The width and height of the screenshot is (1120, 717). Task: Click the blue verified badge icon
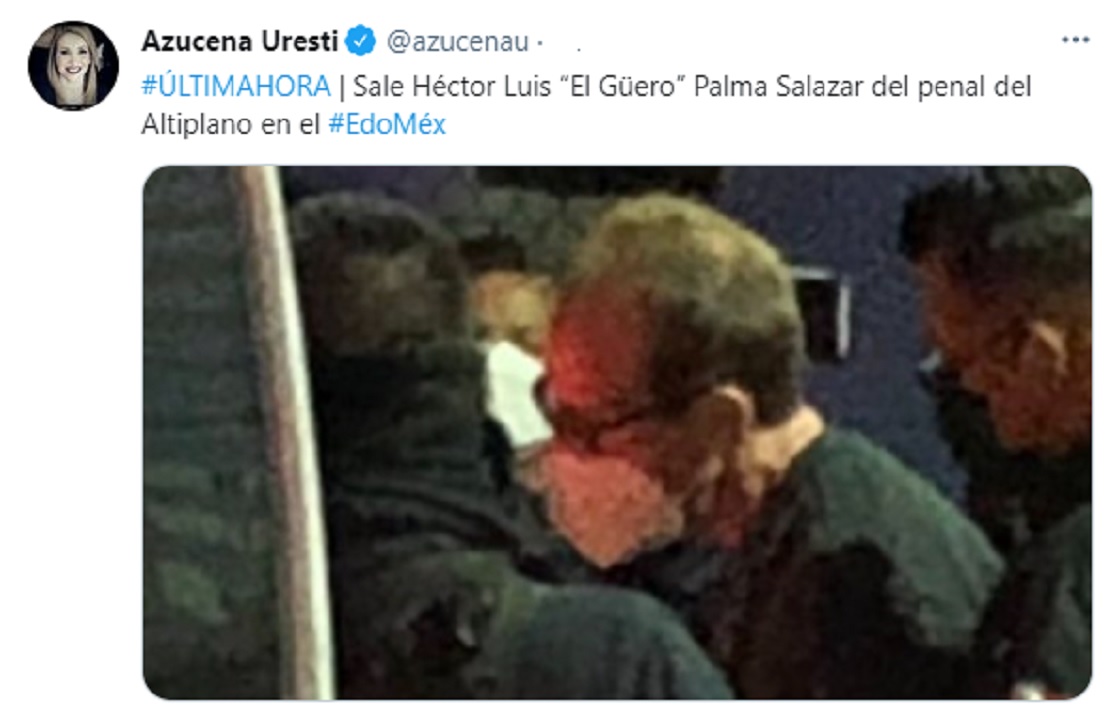361,41
